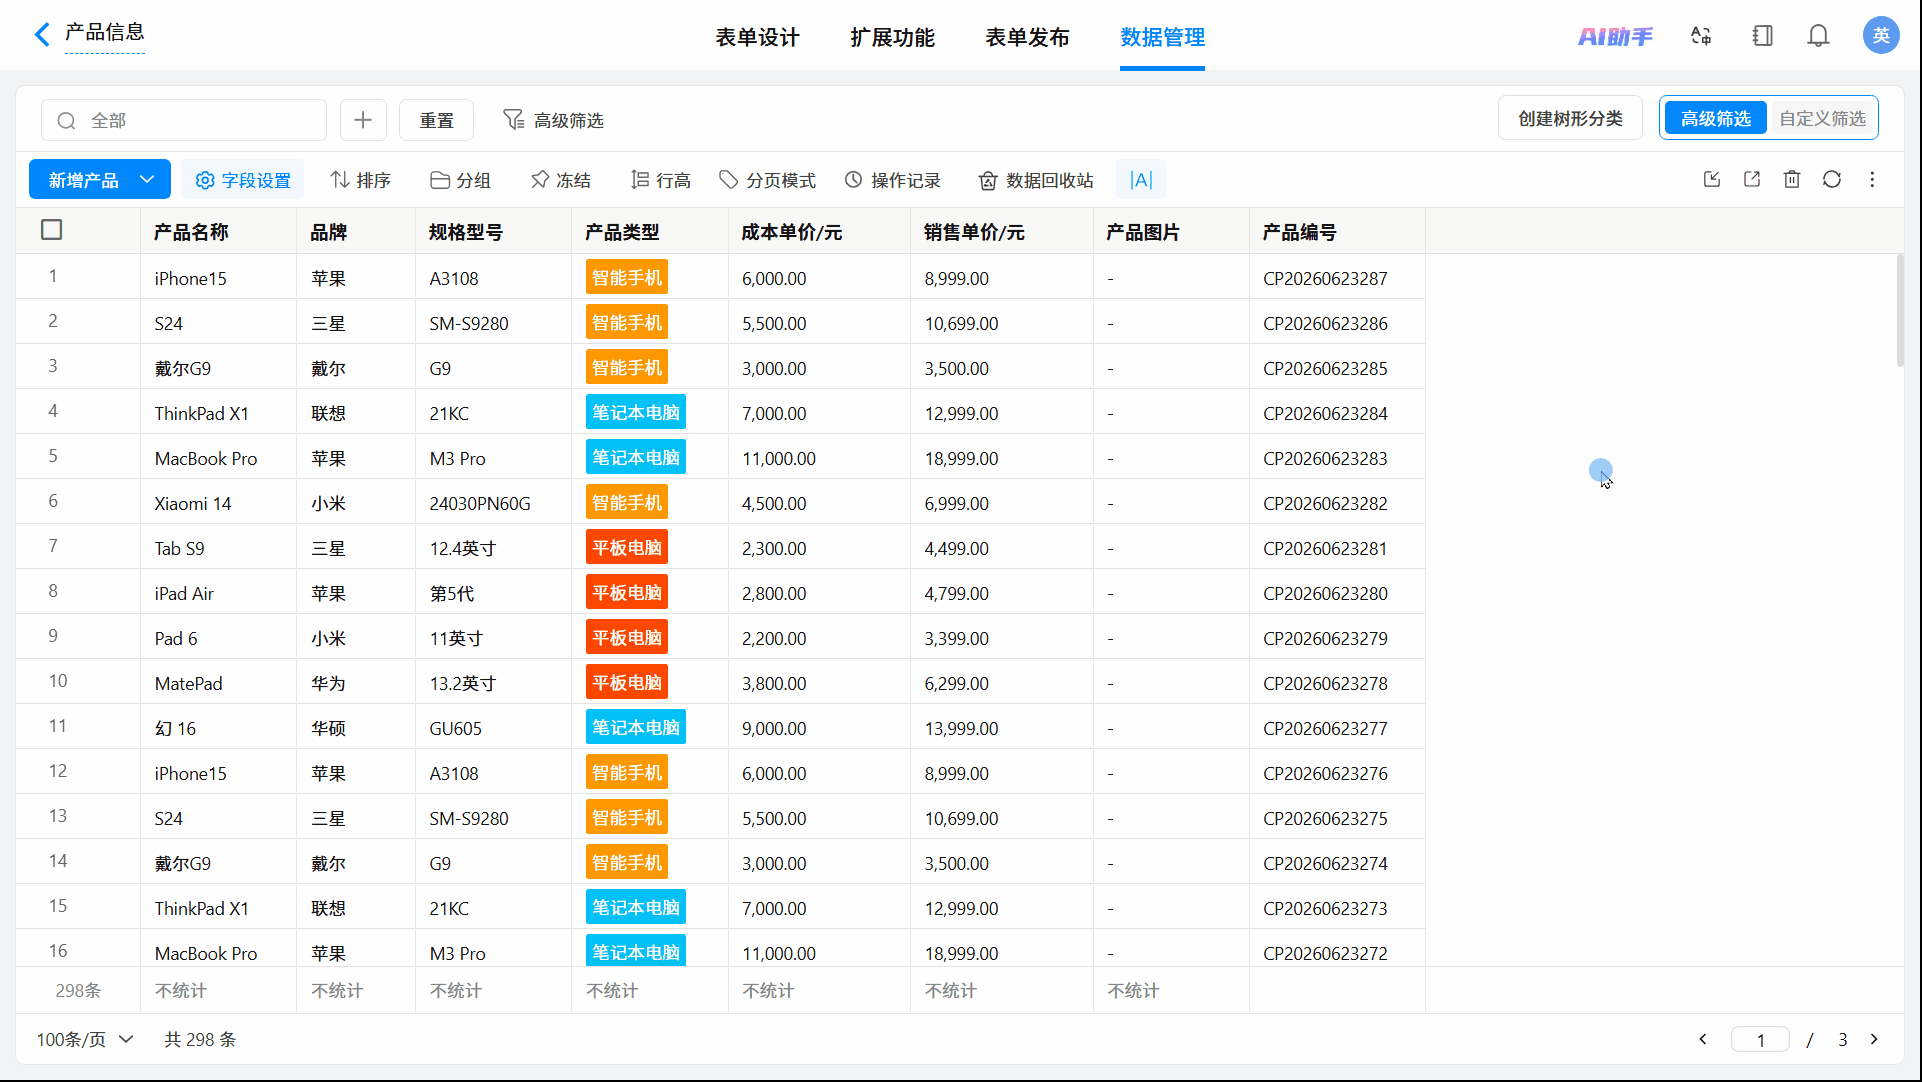Go back using the left arrow icon
1922x1082 pixels.
tap(41, 35)
